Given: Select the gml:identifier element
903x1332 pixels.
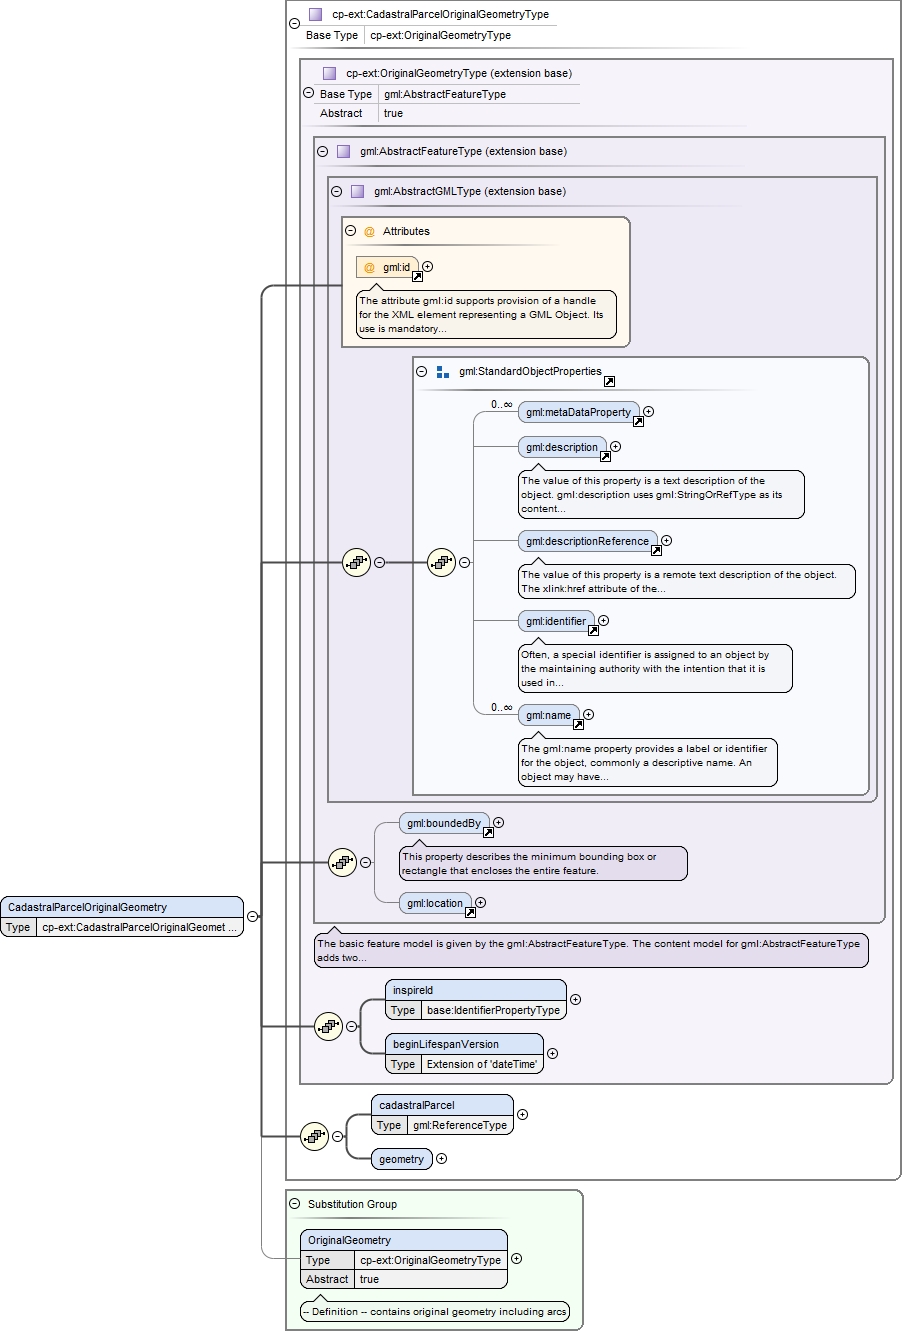Looking at the screenshot, I should 556,621.
